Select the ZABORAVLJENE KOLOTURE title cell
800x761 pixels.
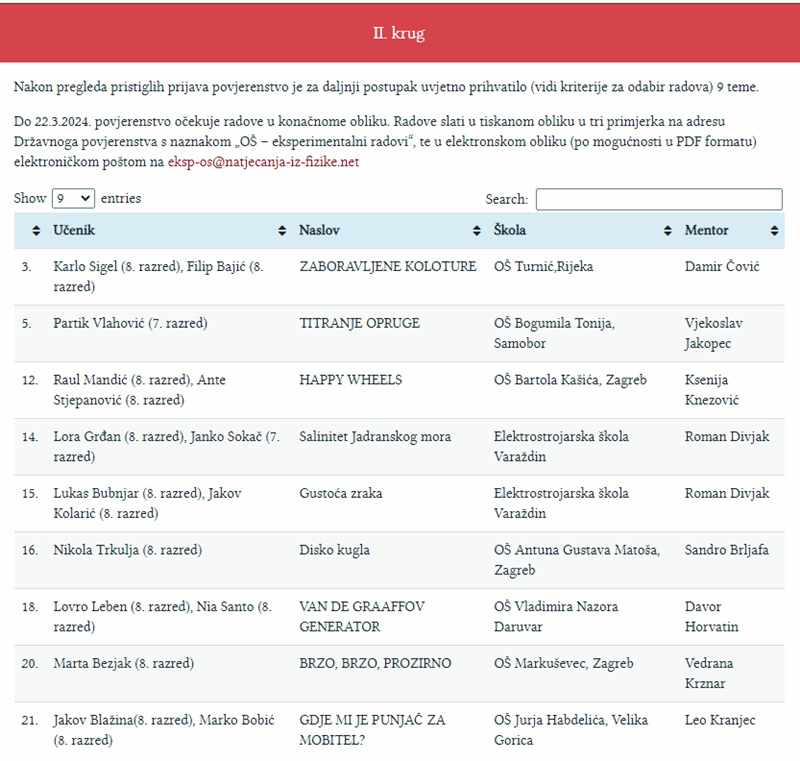pyautogui.click(x=388, y=266)
